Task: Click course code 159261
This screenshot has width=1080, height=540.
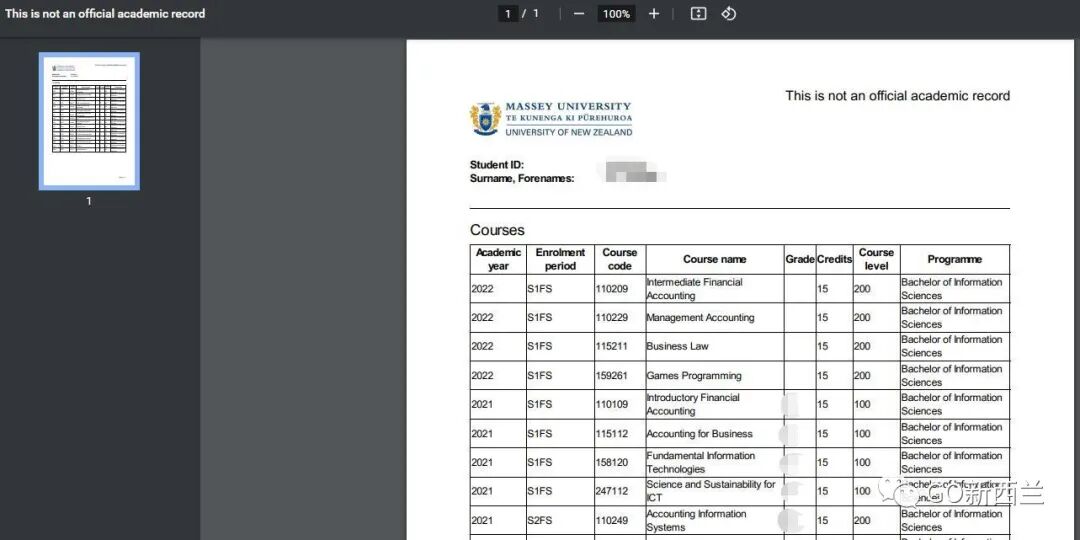Action: click(612, 376)
